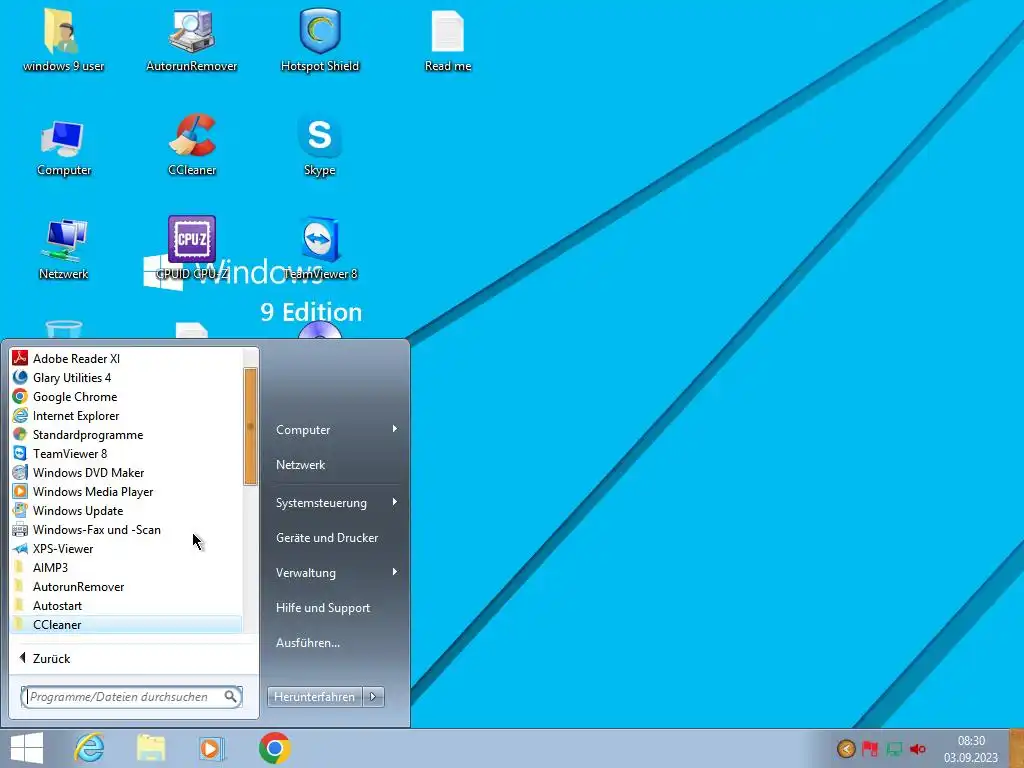Launch Windows Media Player from taskbar
The image size is (1024, 768).
click(212, 748)
